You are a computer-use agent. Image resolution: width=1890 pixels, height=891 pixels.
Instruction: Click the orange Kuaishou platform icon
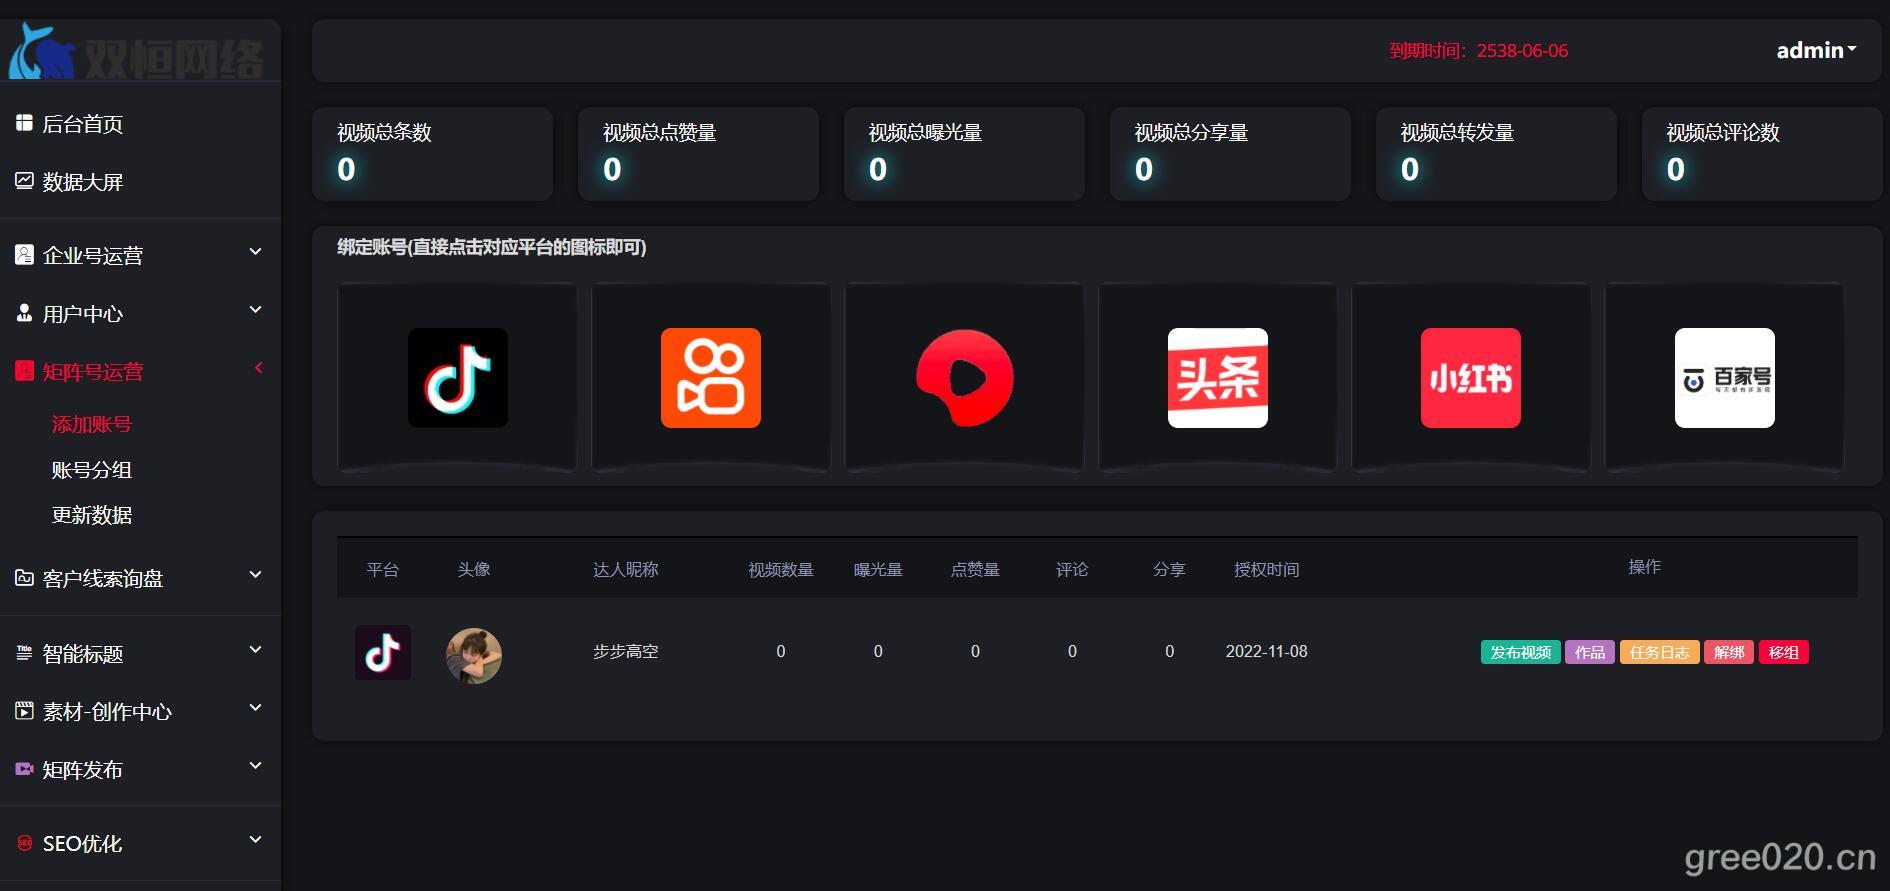[710, 378]
